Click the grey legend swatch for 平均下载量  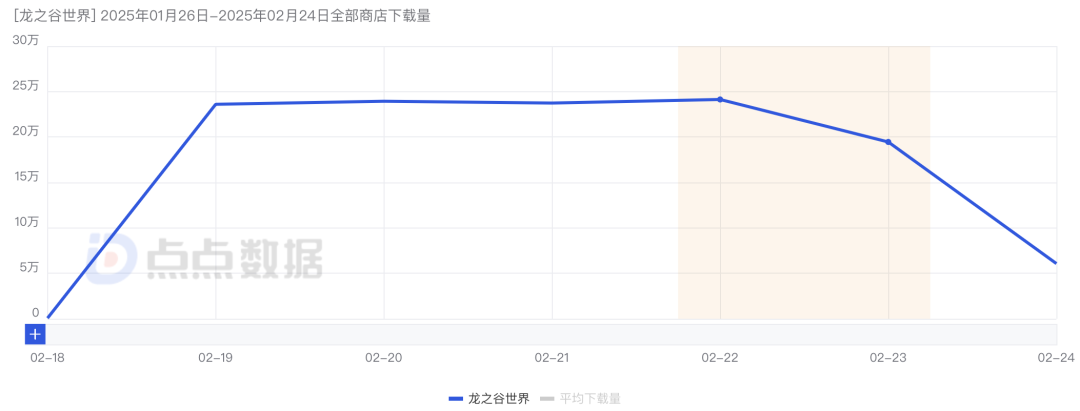pyautogui.click(x=546, y=398)
